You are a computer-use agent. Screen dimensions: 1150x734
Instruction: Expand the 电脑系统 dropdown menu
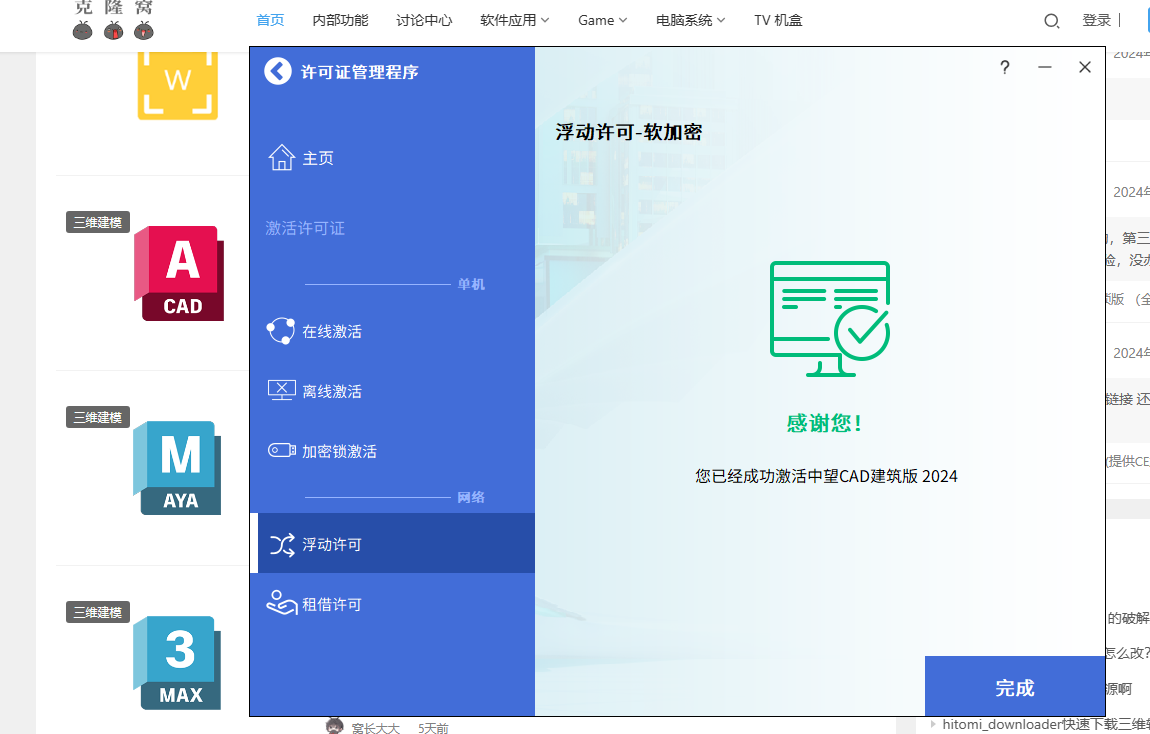point(691,21)
